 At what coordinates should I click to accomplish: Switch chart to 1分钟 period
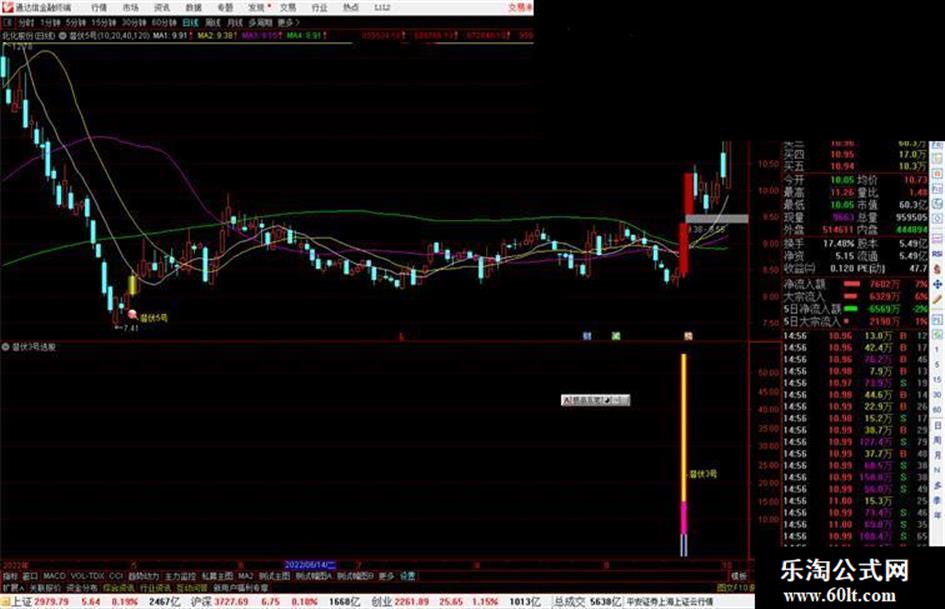51,23
